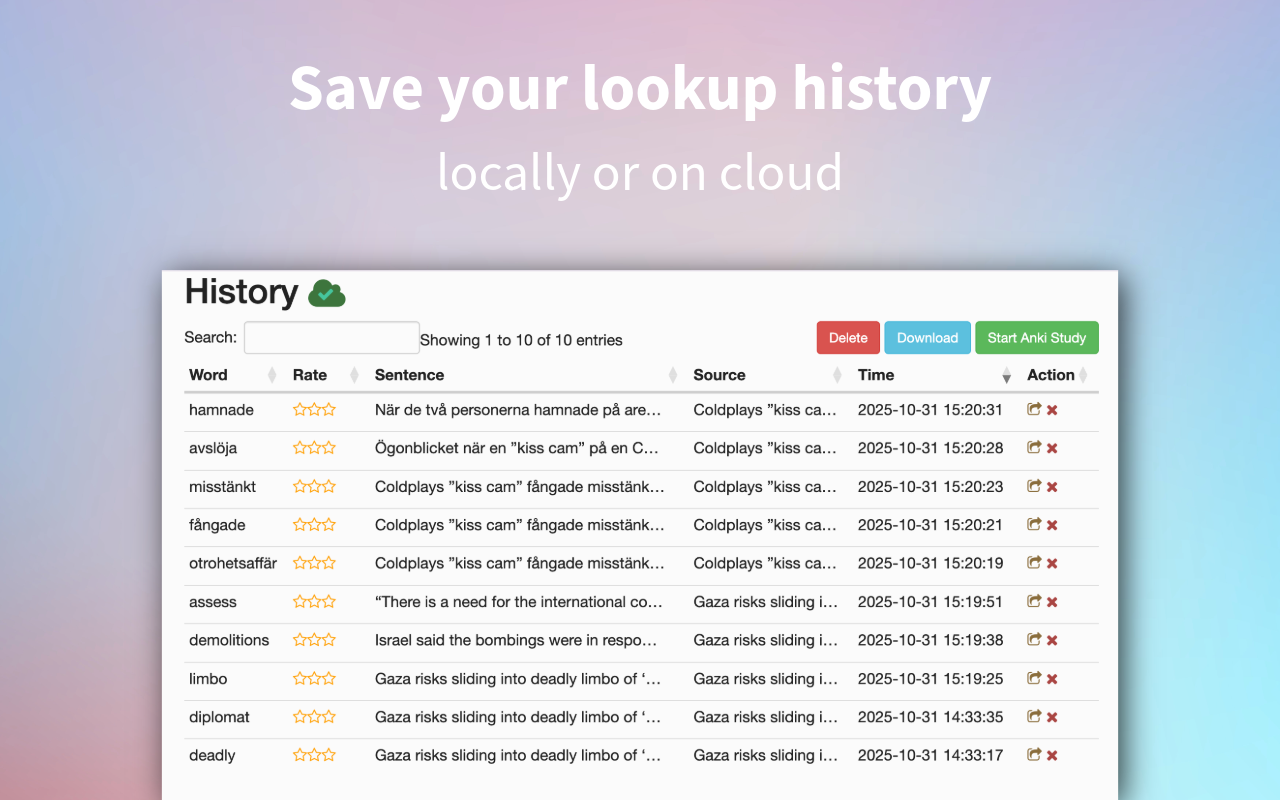Set star rating for the otrohetsaffär word

click(x=314, y=564)
